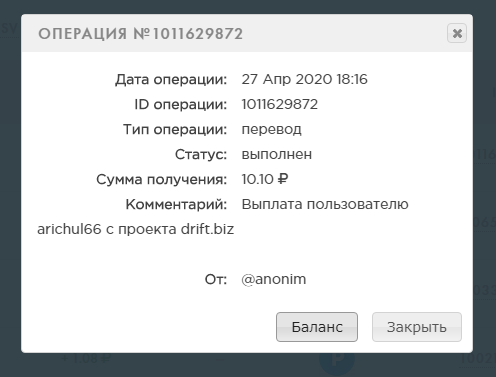Click the dialog title ОПЕРАЦИЯ №1011629872

coord(140,34)
